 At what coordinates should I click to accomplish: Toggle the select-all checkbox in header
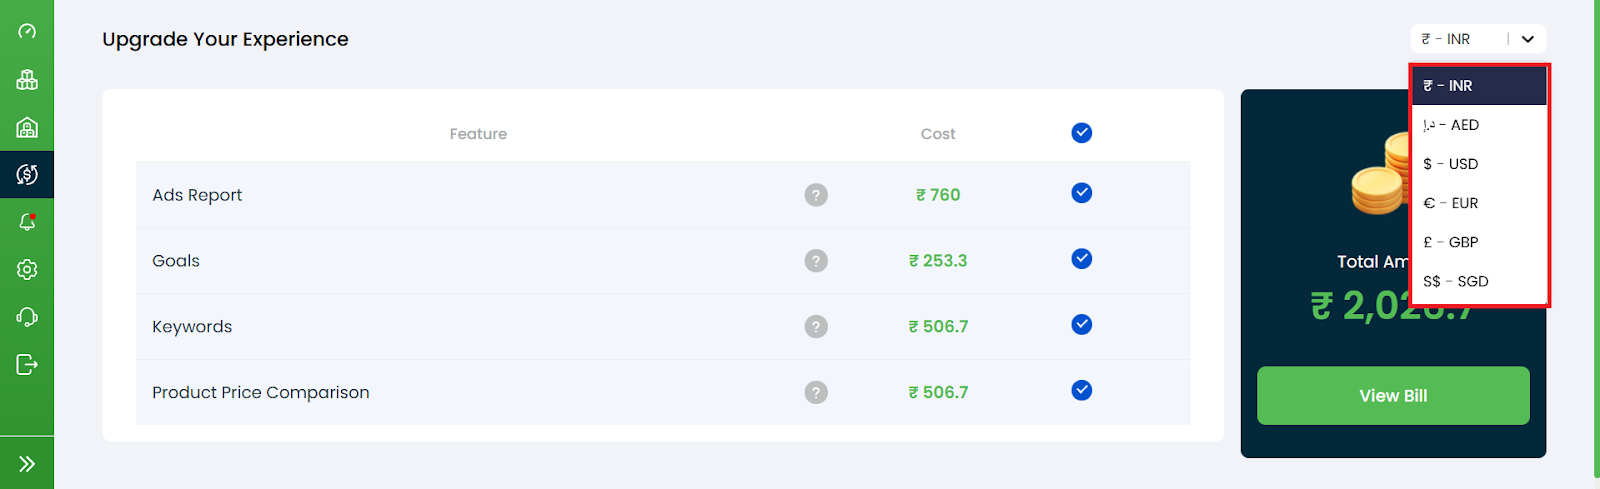1081,133
